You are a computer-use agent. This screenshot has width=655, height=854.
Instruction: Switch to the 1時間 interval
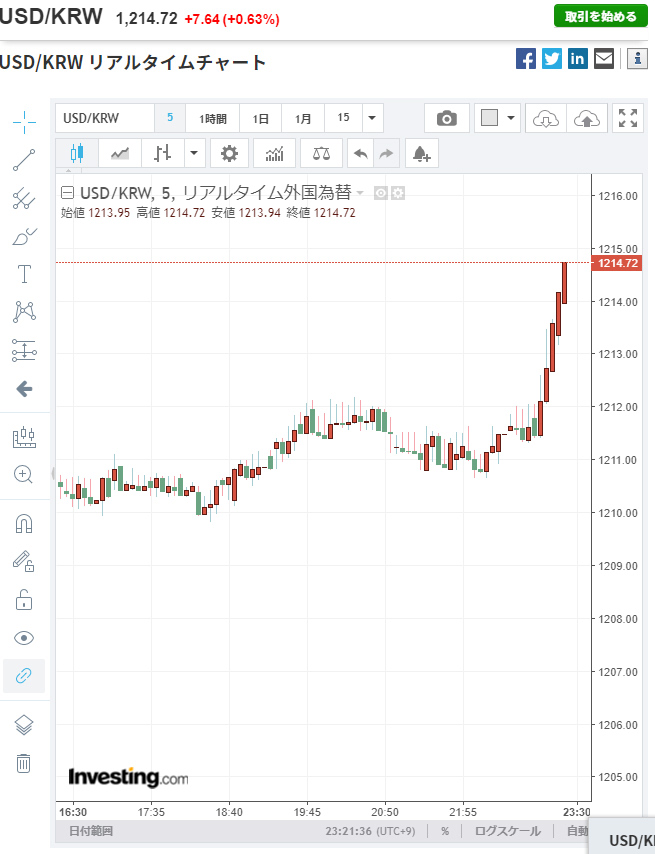coord(212,118)
